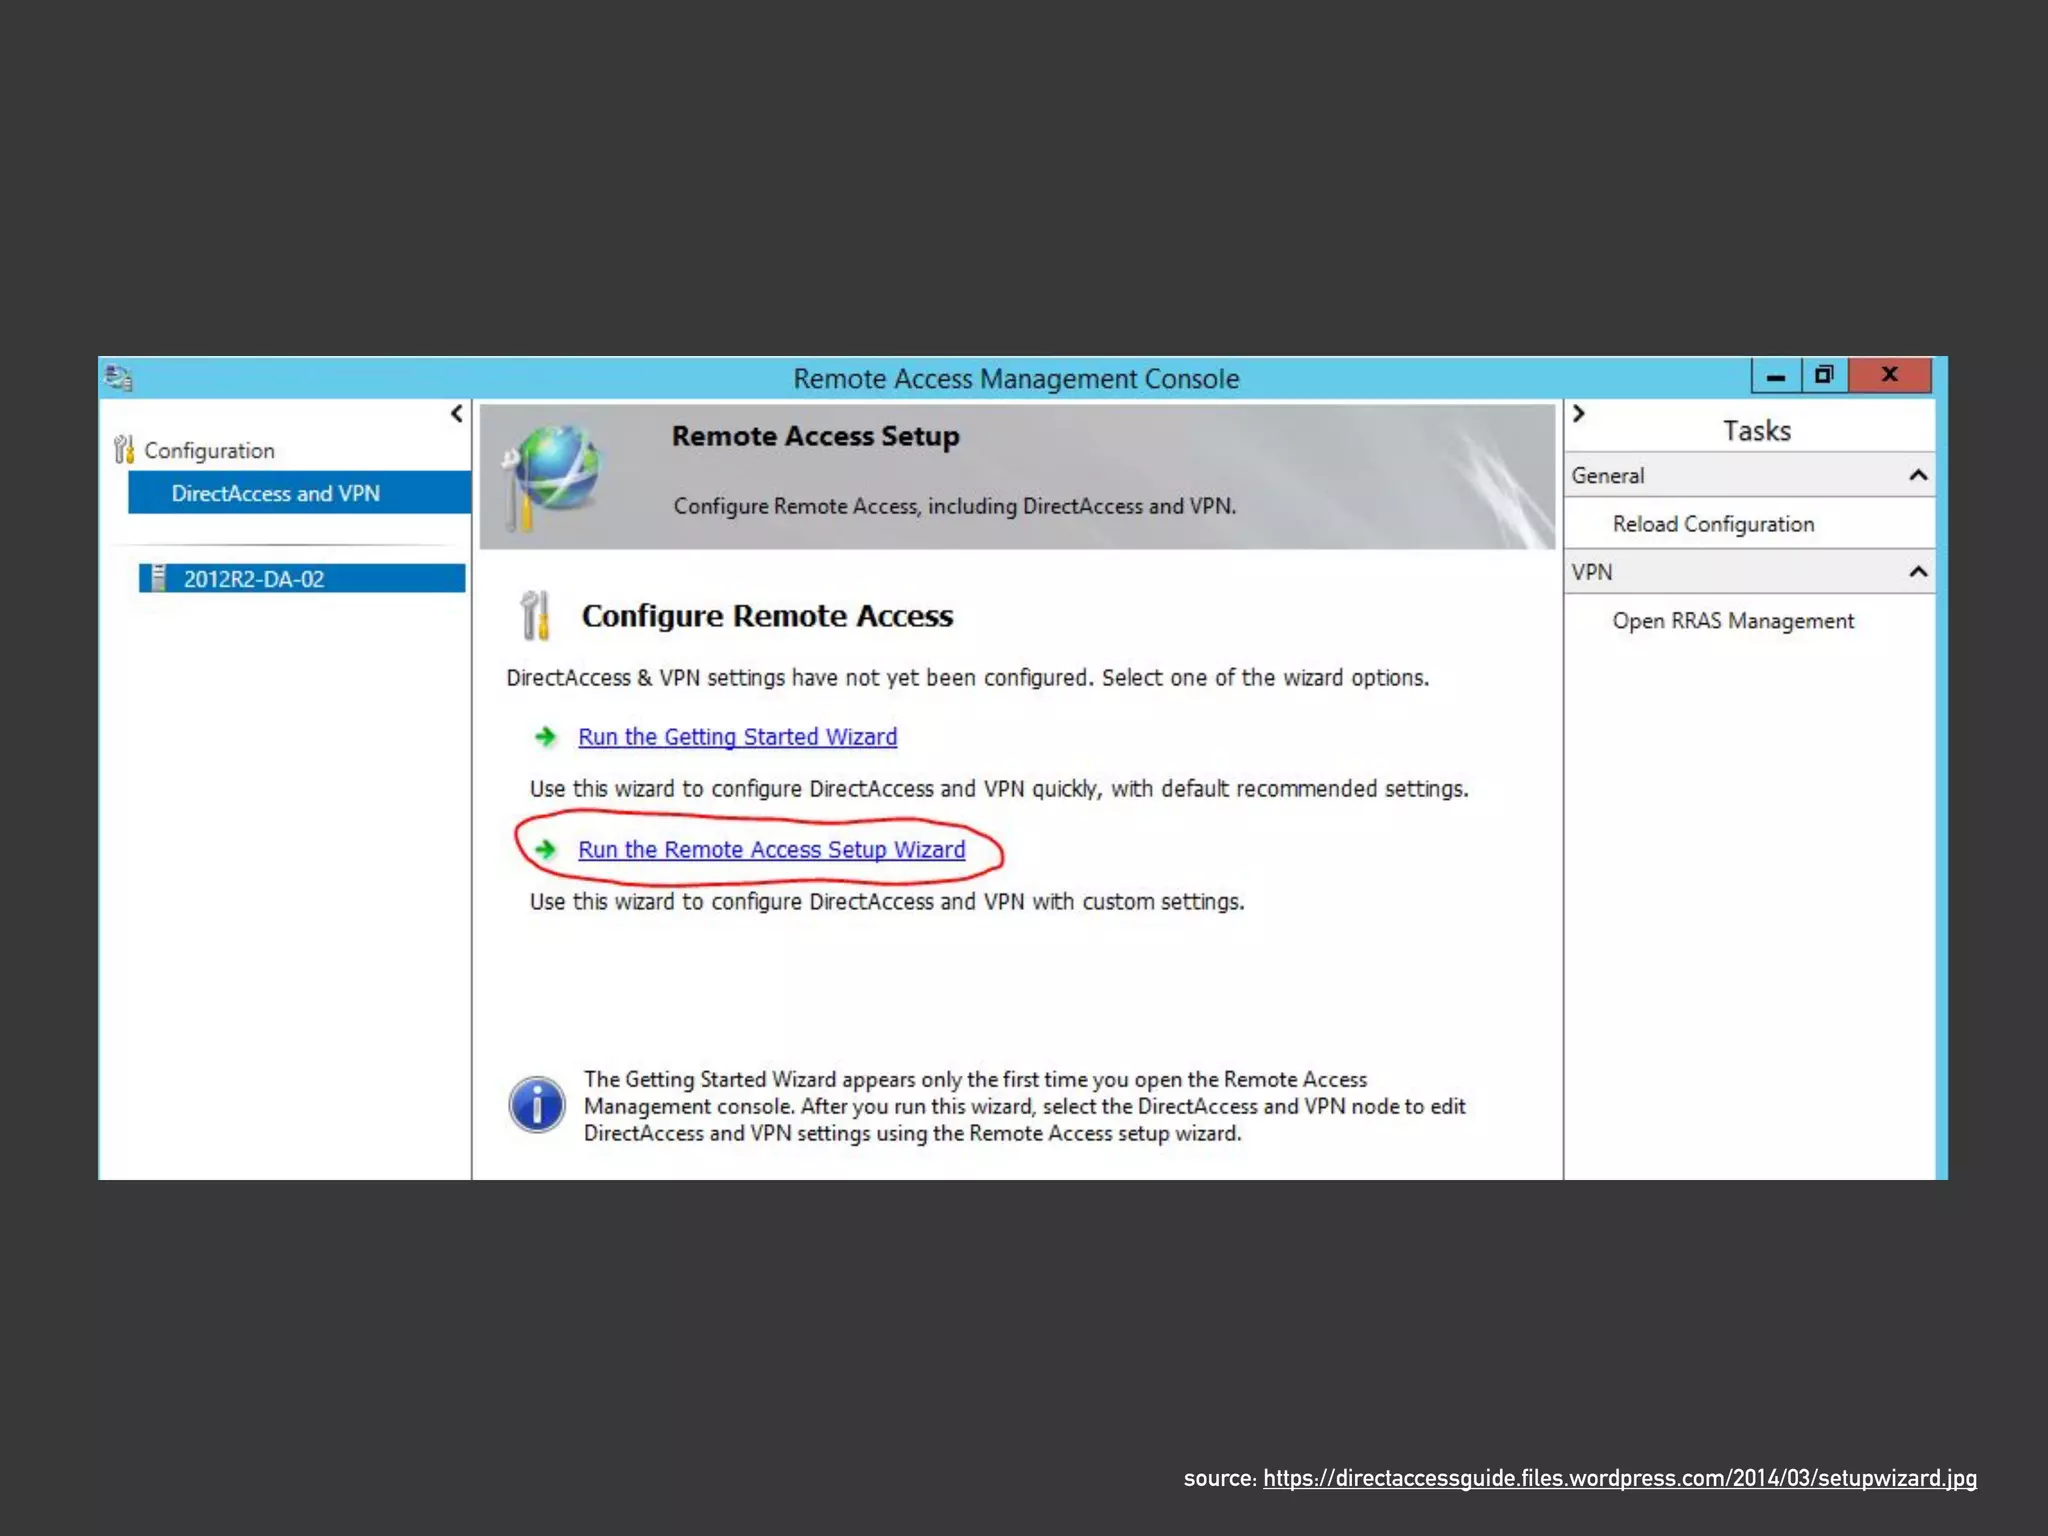Click the console app icon in title bar
Viewport: 2048px width, 1536px height.
pos(119,378)
